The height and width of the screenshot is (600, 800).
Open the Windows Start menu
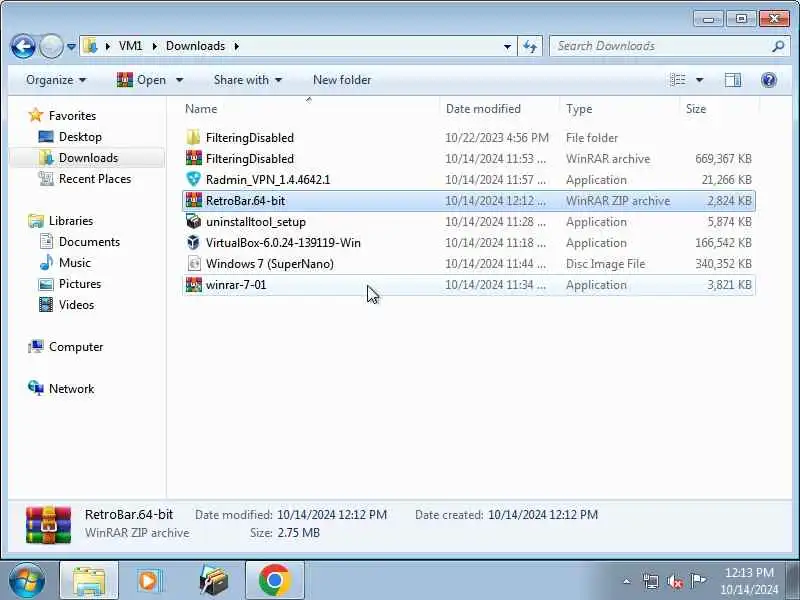pyautogui.click(x=26, y=581)
